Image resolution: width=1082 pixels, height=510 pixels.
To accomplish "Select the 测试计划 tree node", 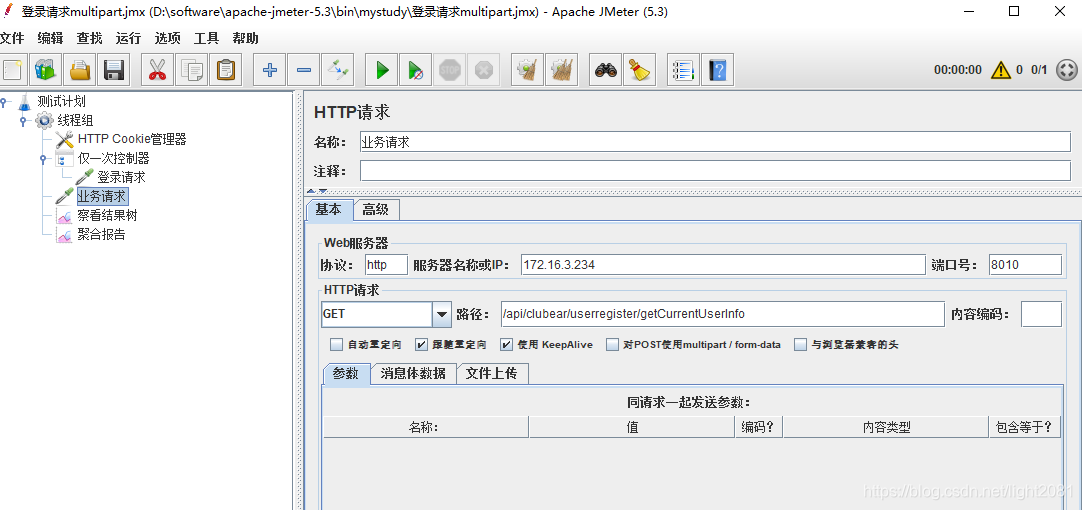I will point(61,101).
